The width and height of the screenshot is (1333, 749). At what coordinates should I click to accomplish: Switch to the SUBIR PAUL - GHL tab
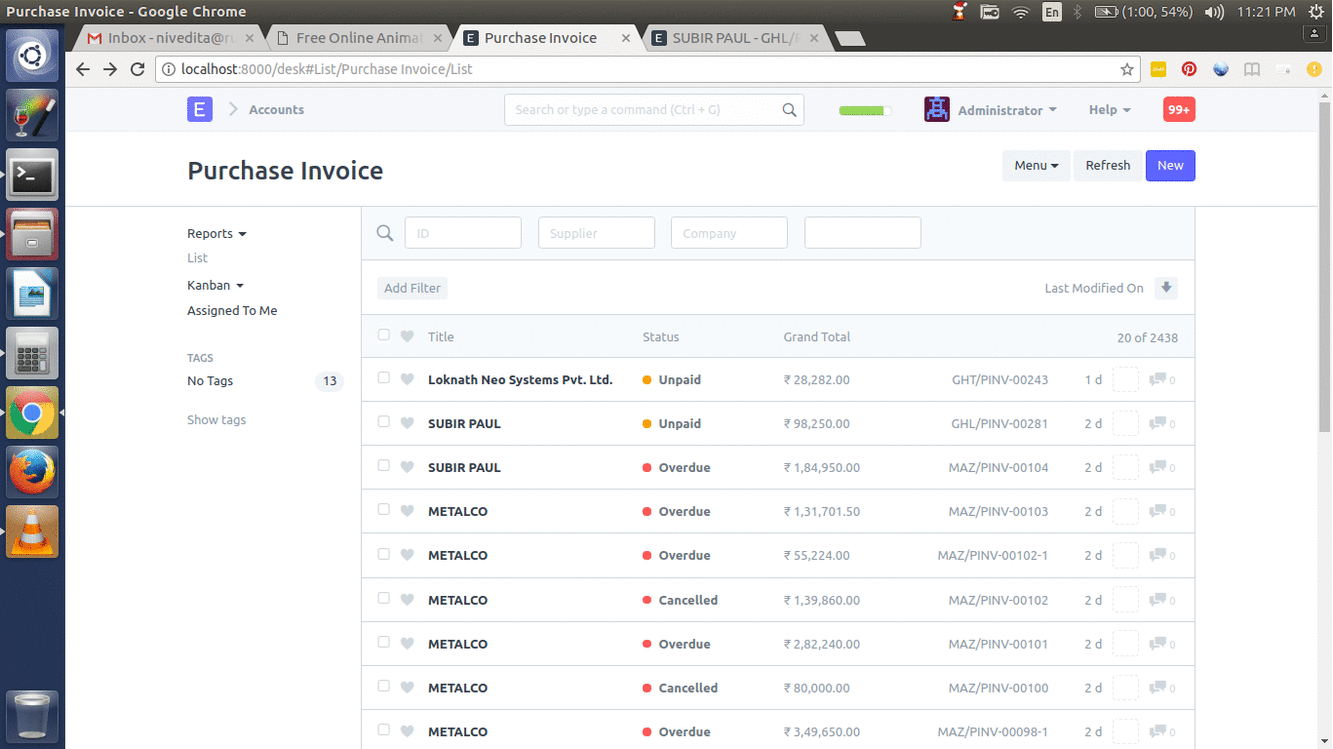[736, 38]
